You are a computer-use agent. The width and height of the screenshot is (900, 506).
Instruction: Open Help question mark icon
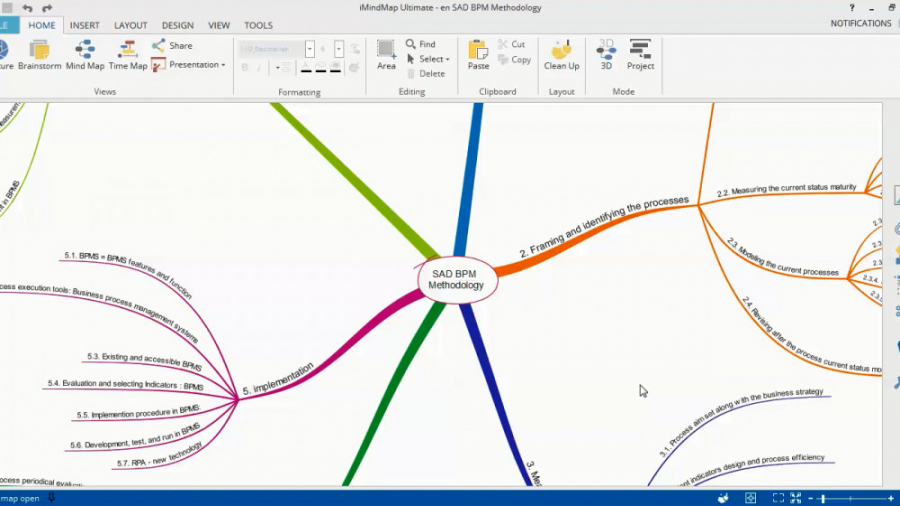click(x=852, y=8)
